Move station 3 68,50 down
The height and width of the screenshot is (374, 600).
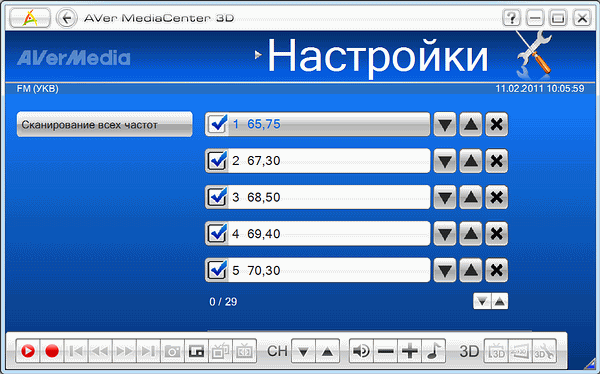(445, 197)
